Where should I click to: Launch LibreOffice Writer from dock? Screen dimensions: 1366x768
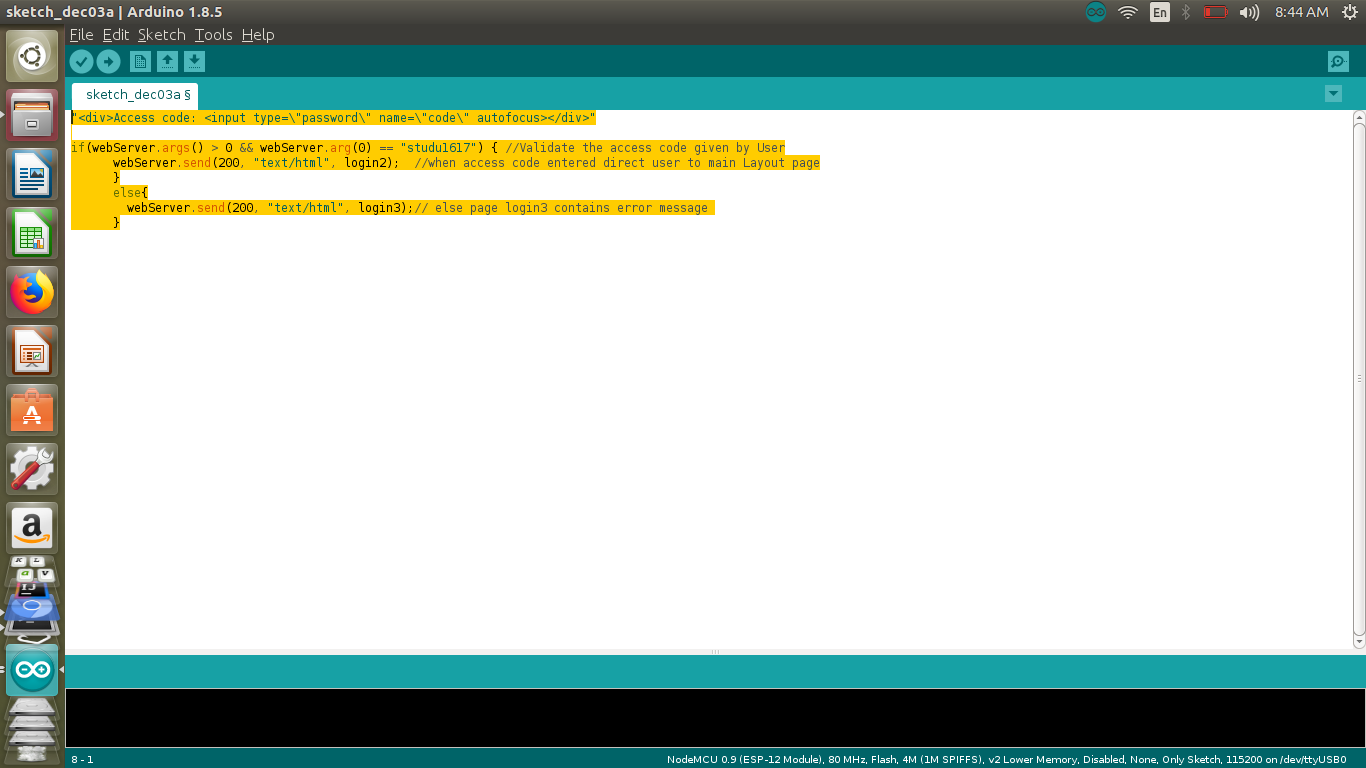(32, 174)
